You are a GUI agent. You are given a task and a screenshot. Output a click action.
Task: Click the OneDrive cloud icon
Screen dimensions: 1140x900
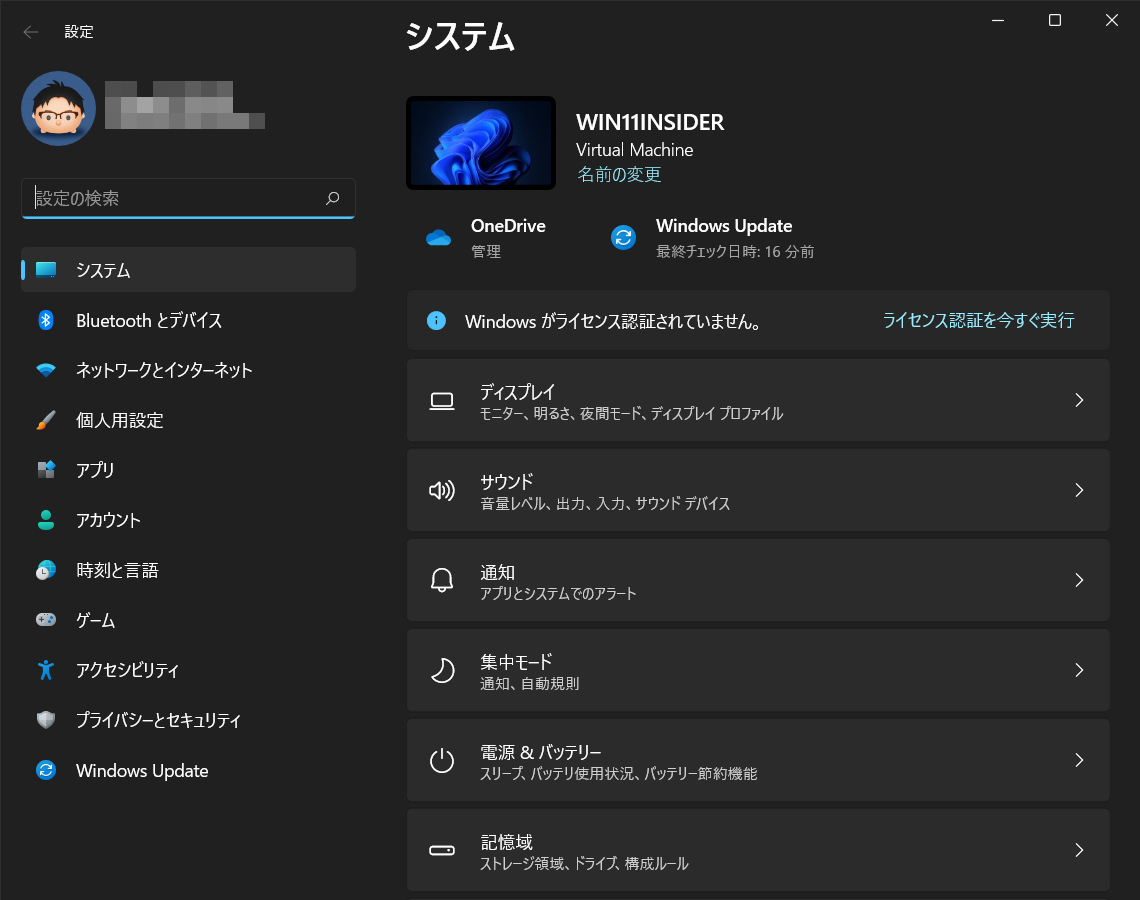coord(438,238)
